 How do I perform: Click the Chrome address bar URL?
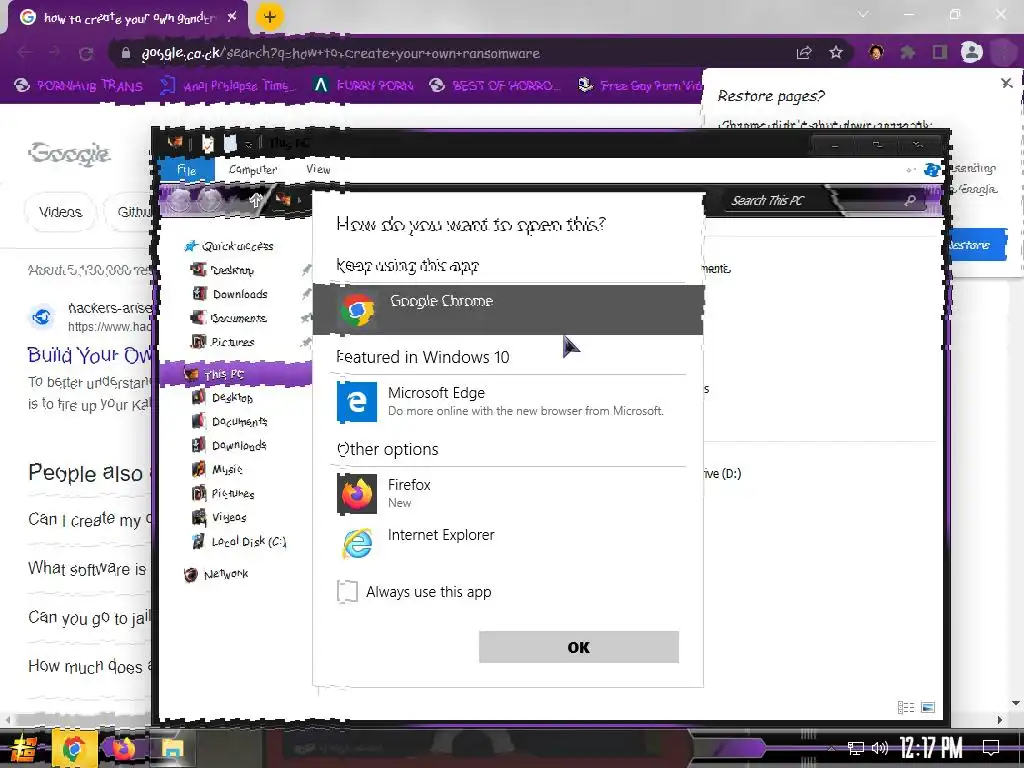click(340, 54)
